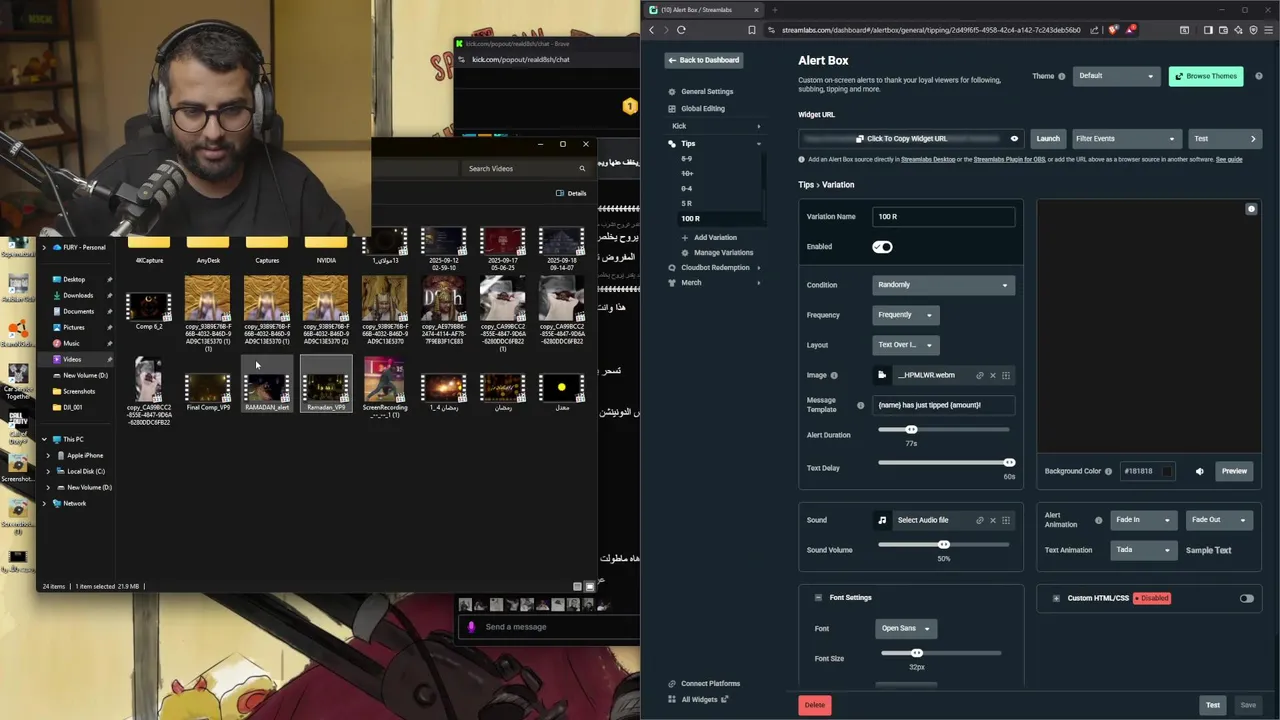
Task: Switch File Explorer to large icons view
Action: (590, 586)
